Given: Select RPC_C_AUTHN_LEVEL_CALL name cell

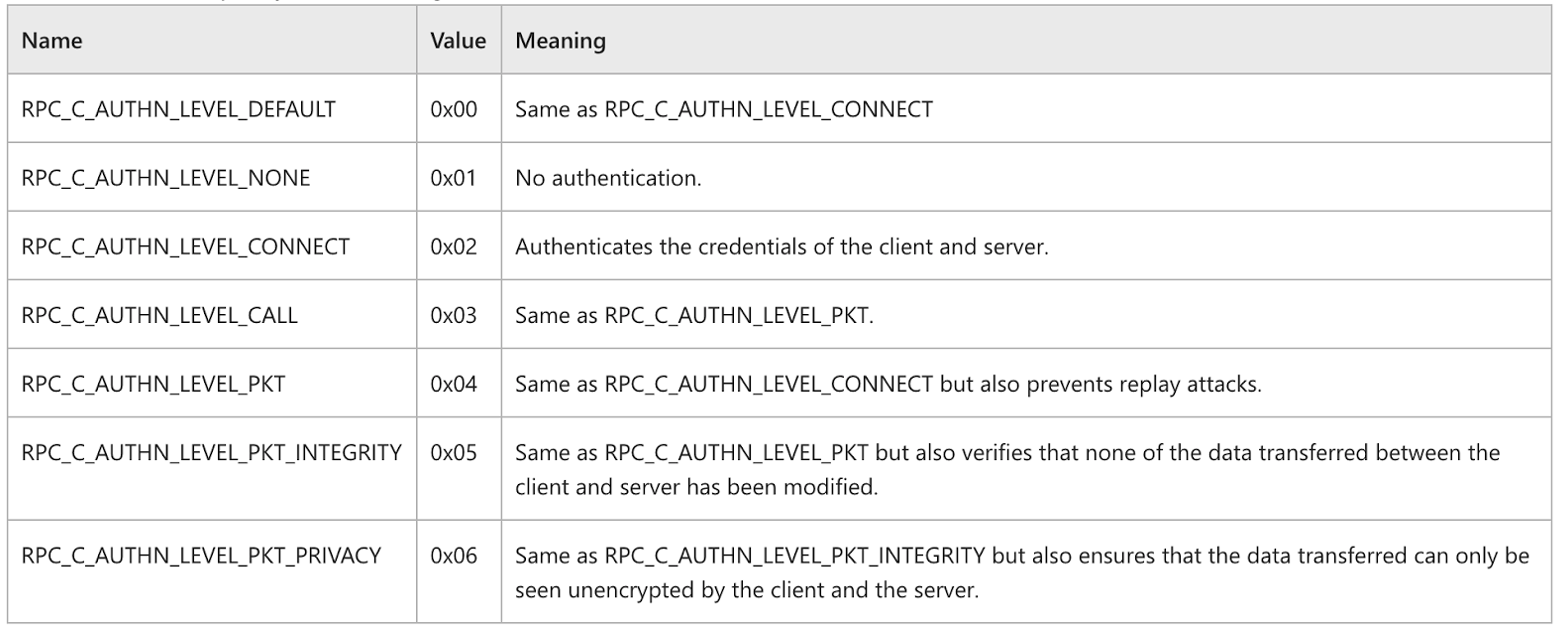Looking at the screenshot, I should click(x=159, y=315).
